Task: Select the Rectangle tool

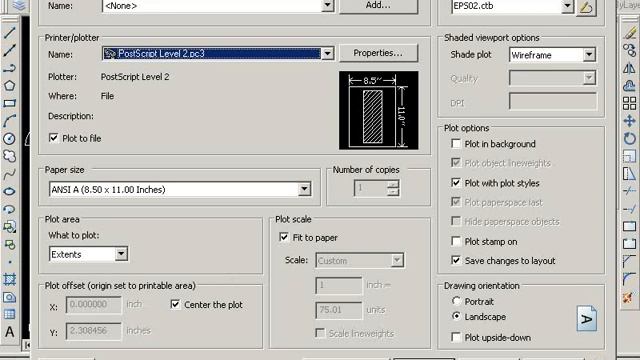Action: pyautogui.click(x=9, y=103)
